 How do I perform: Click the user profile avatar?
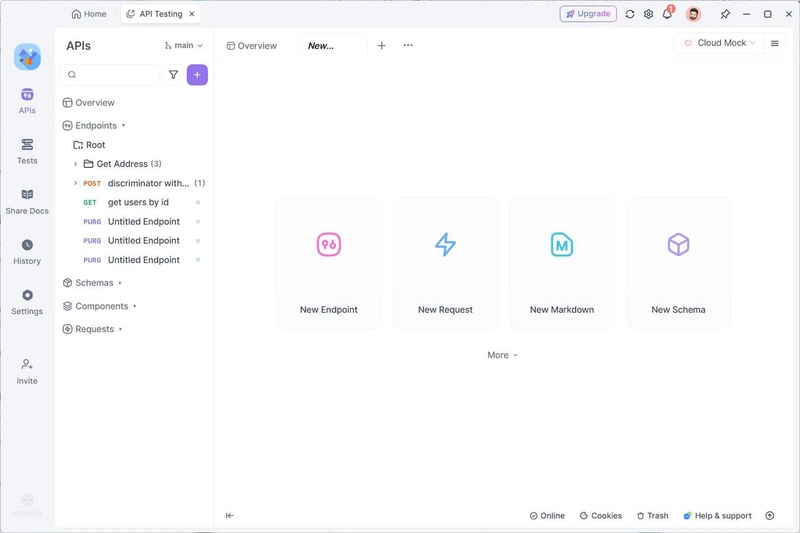click(x=693, y=14)
